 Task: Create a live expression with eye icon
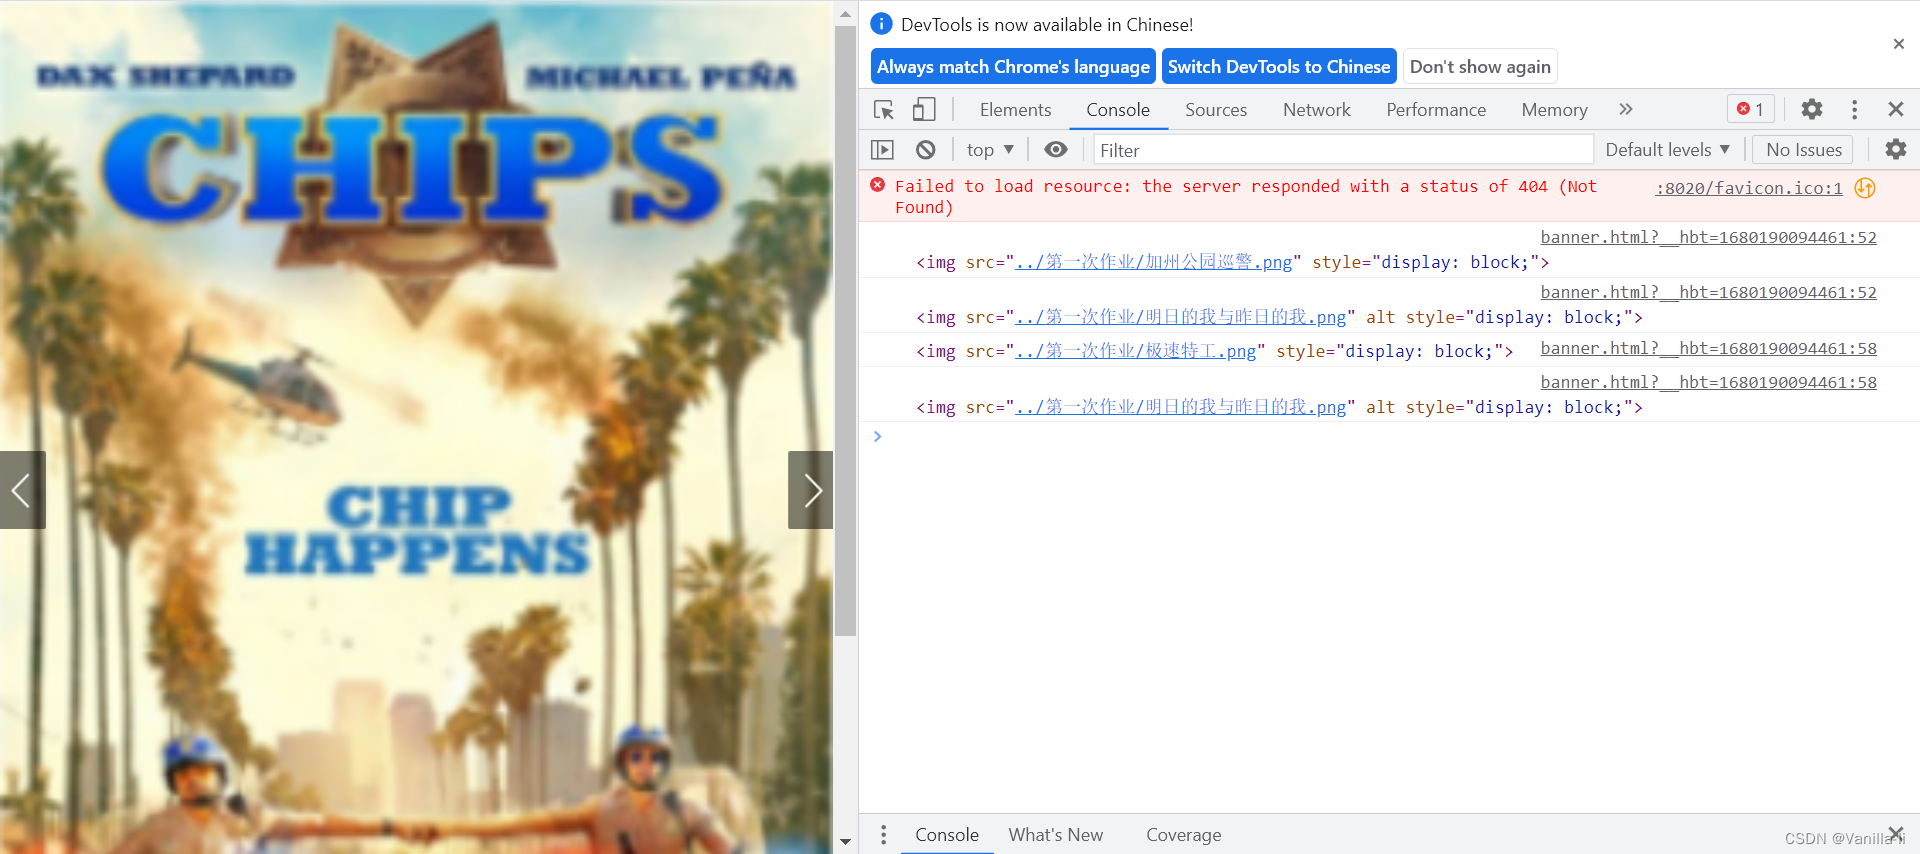(x=1056, y=150)
